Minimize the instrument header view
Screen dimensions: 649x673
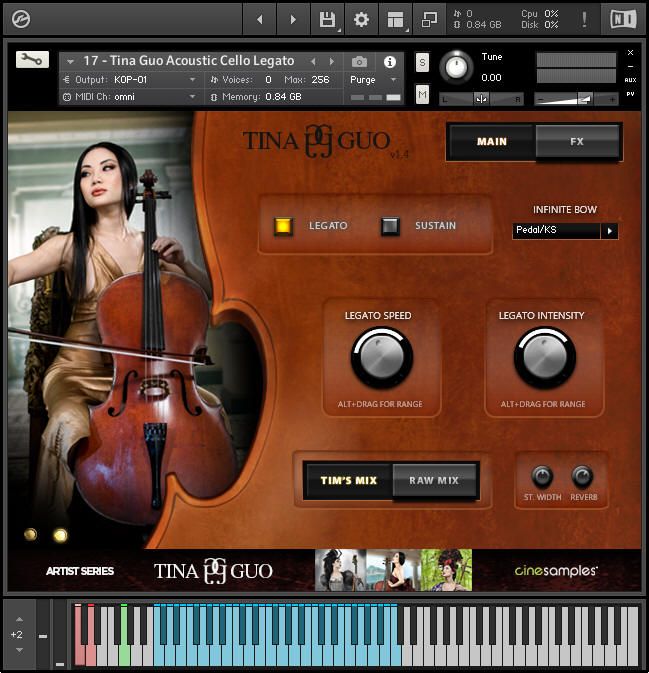coord(630,67)
